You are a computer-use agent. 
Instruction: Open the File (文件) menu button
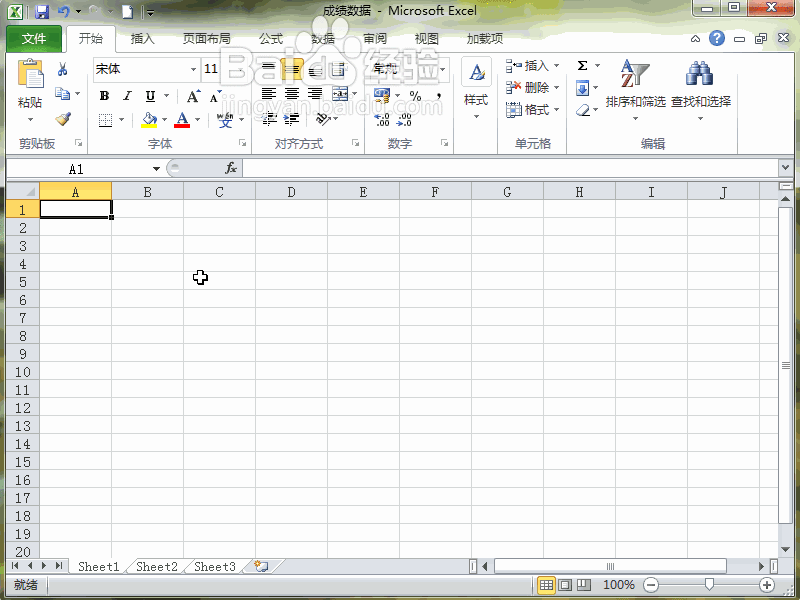[x=34, y=39]
